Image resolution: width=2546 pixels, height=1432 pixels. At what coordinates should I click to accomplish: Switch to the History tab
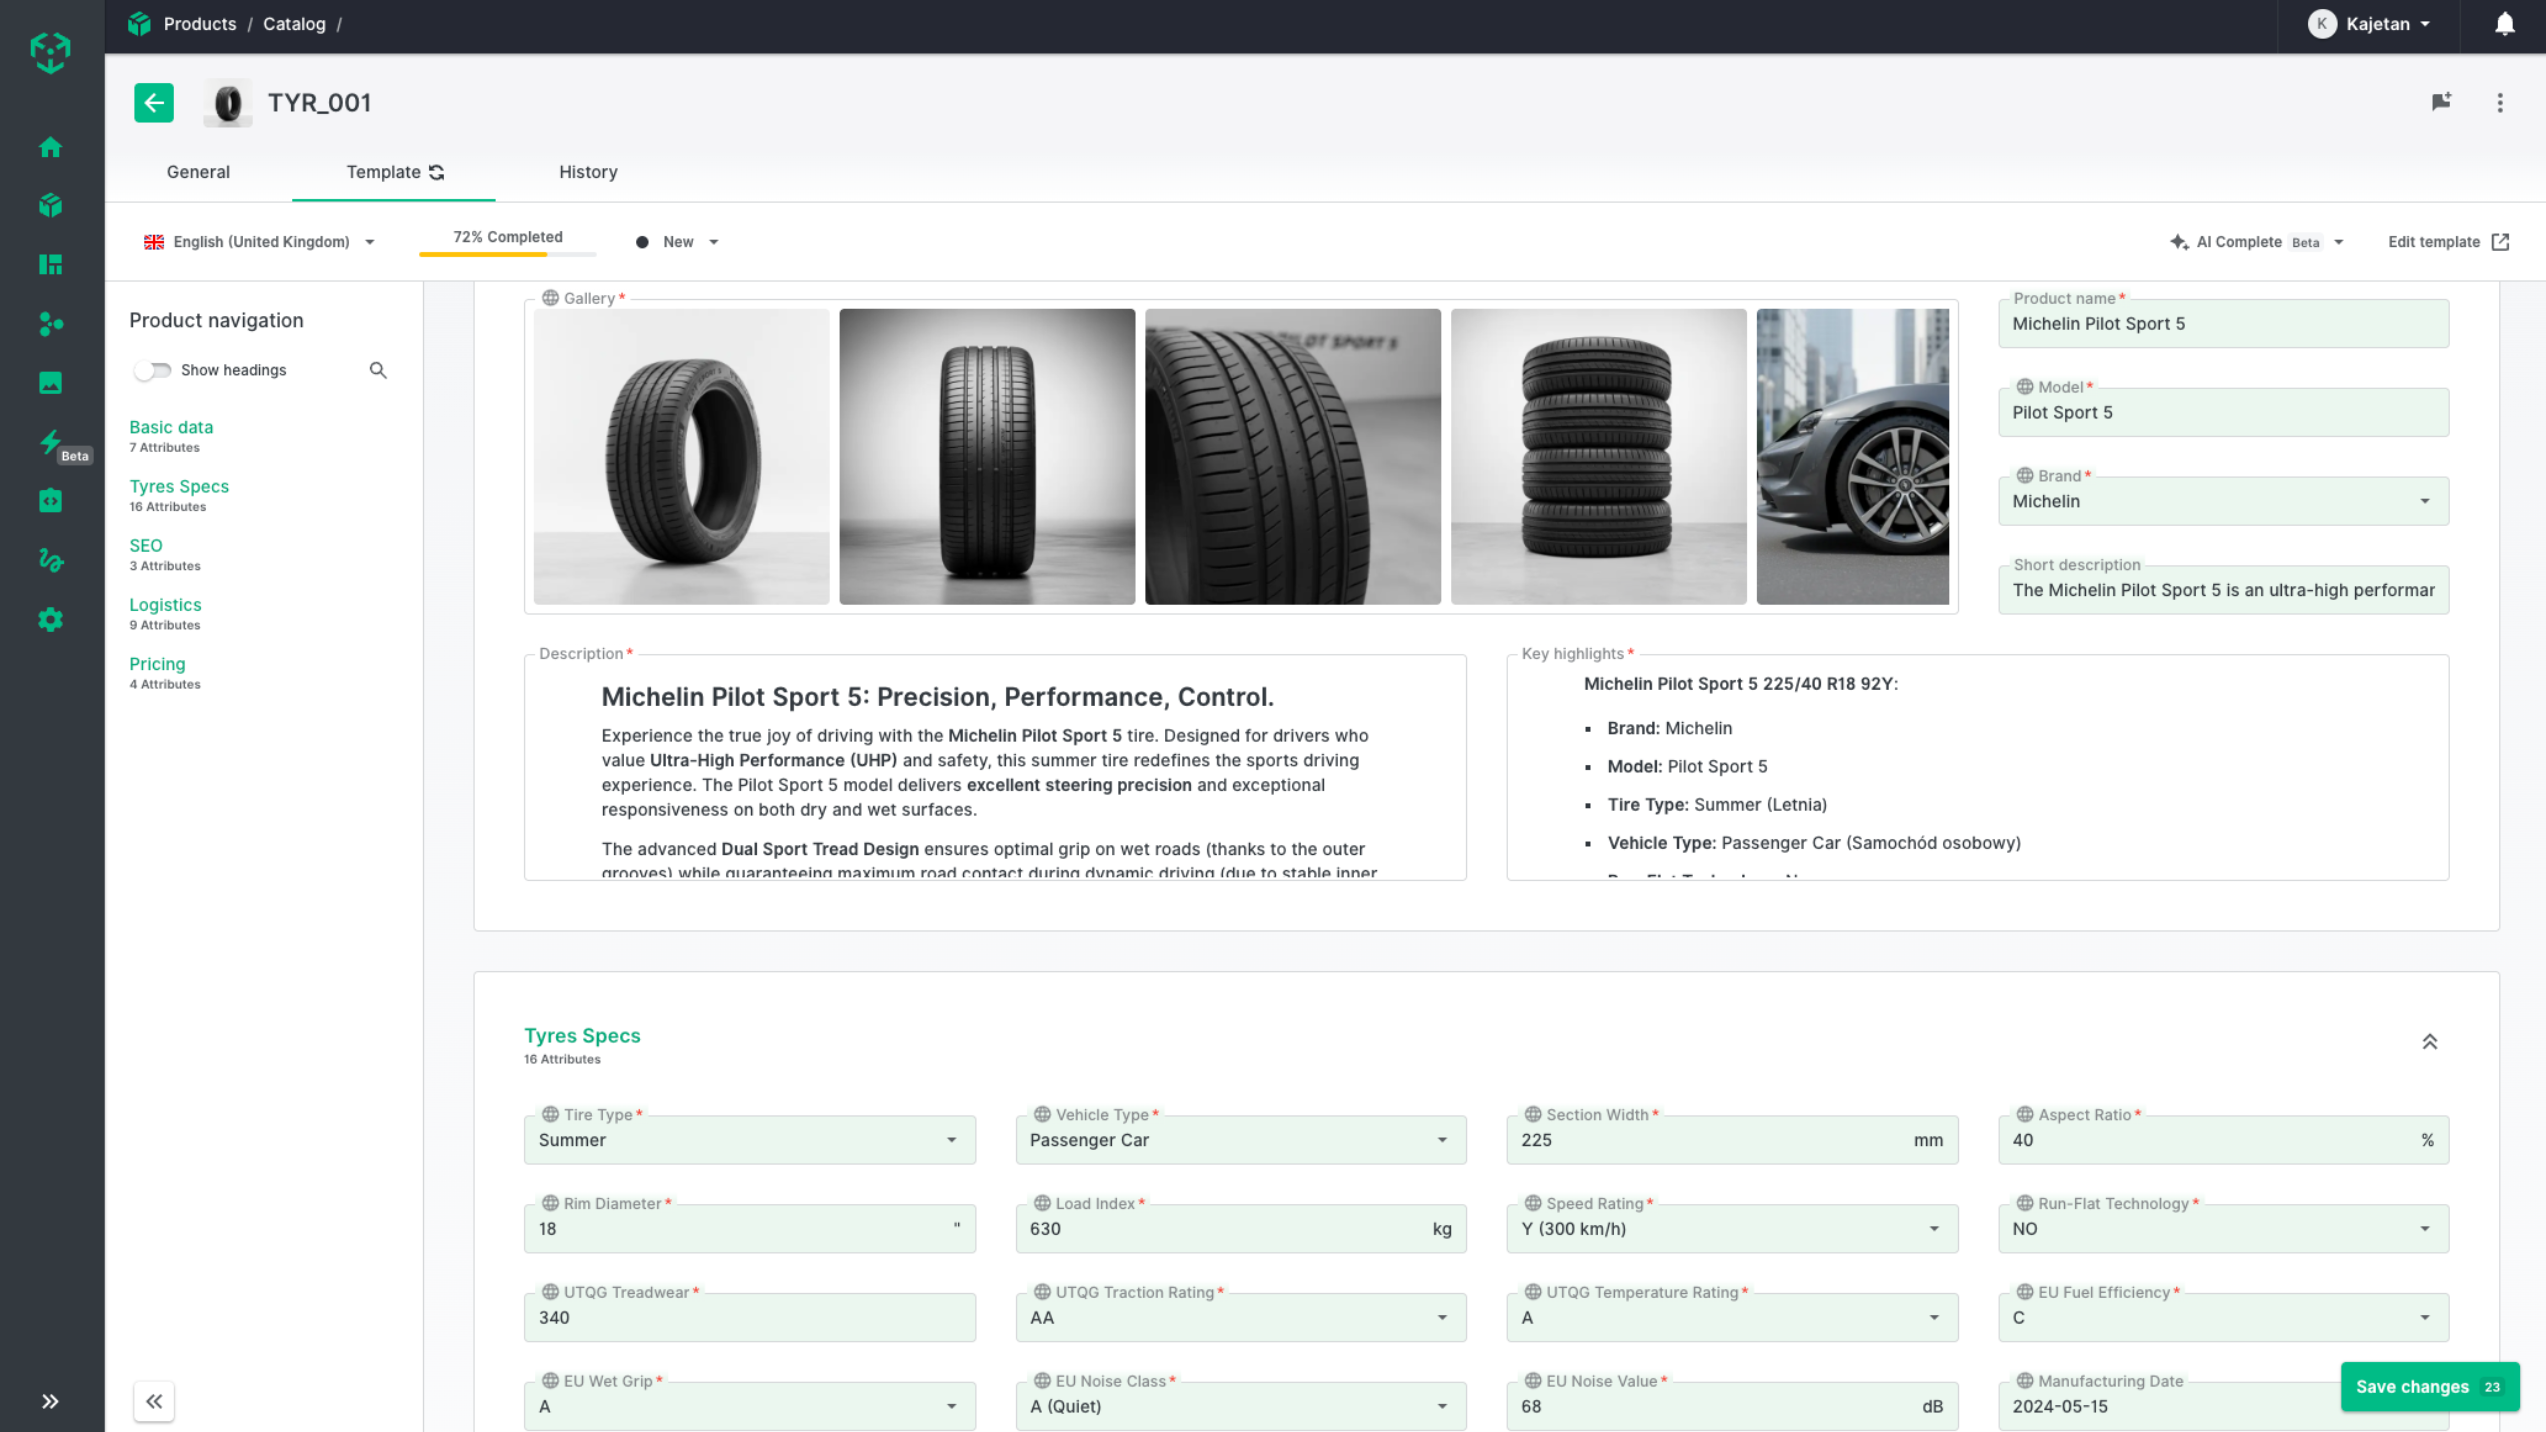588,172
